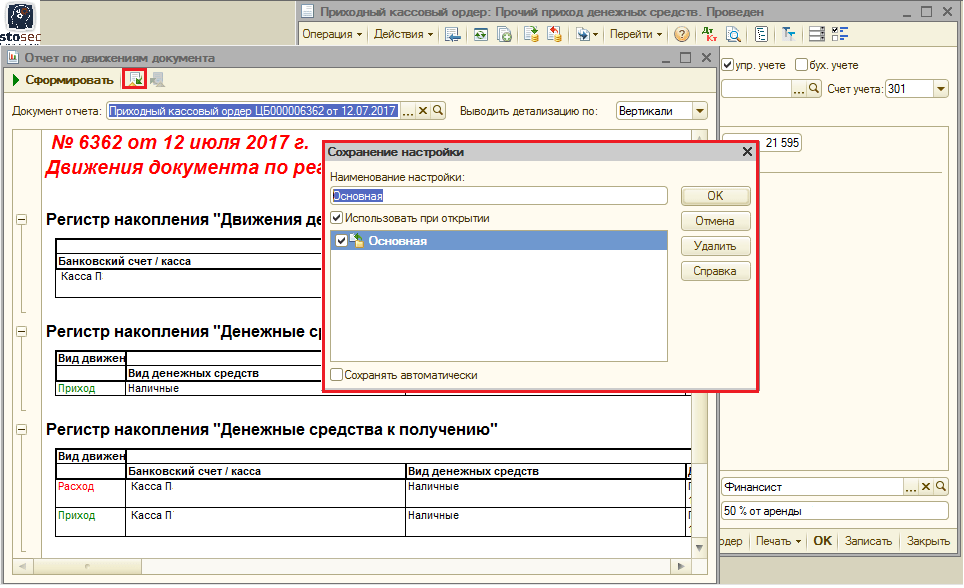The height and width of the screenshot is (588, 964).
Task: Open the Перейти menu
Action: pyautogui.click(x=636, y=34)
